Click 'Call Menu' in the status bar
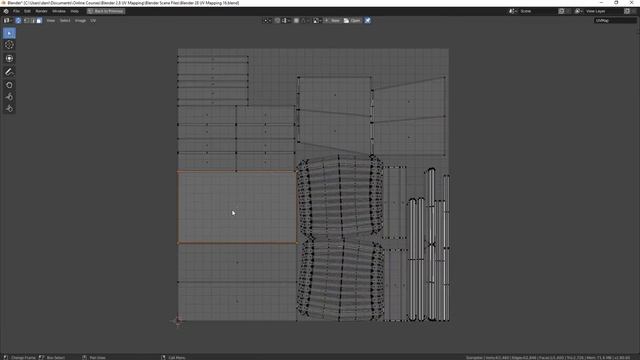This screenshot has width=640, height=360. [177, 358]
